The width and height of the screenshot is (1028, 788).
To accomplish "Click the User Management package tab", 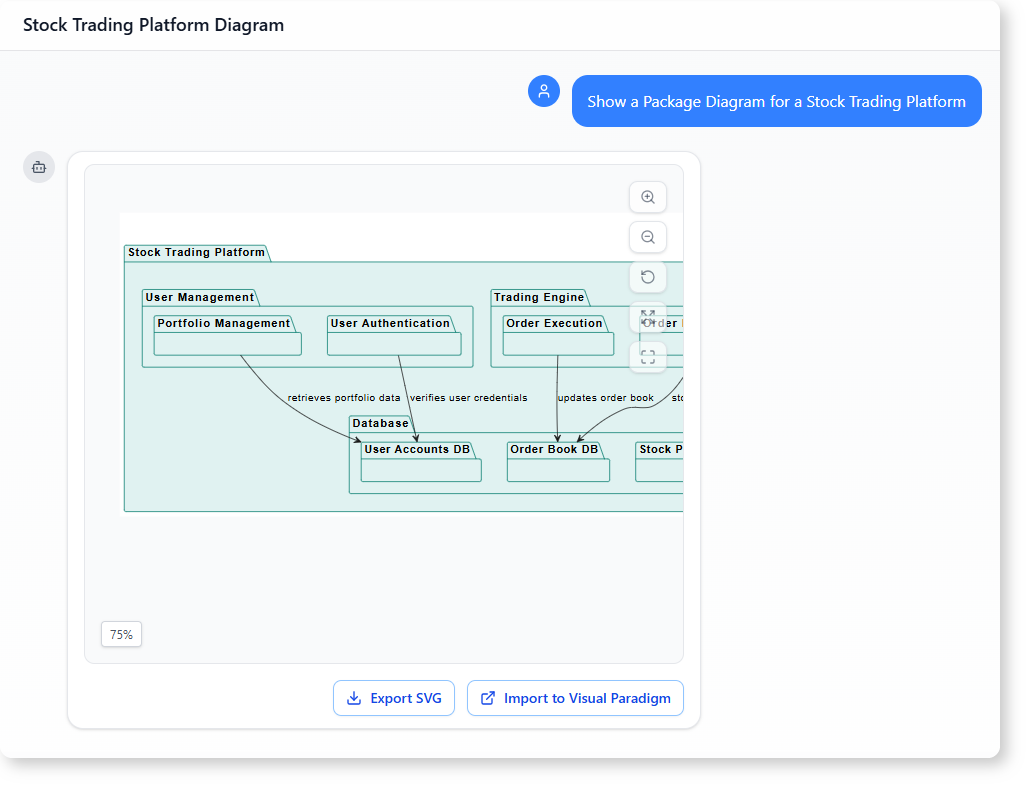I will click(x=200, y=297).
